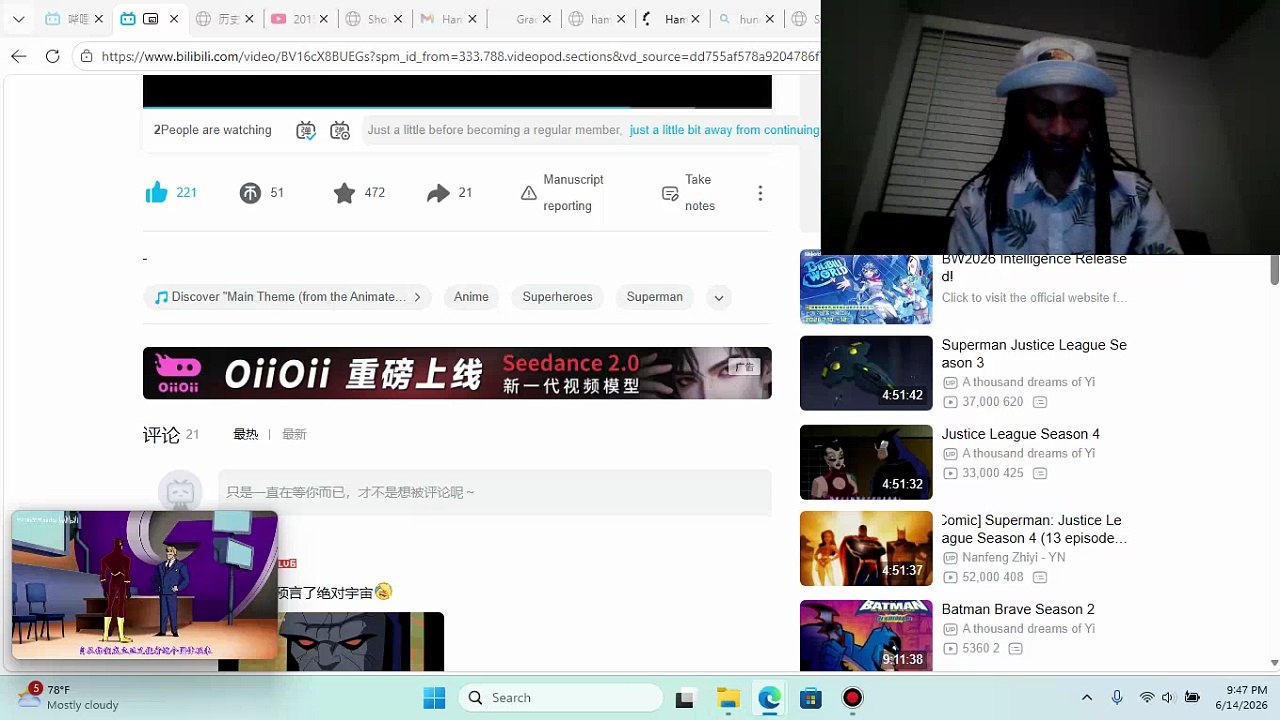Share the video using arrow icon
The width and height of the screenshot is (1280, 720).
438,193
